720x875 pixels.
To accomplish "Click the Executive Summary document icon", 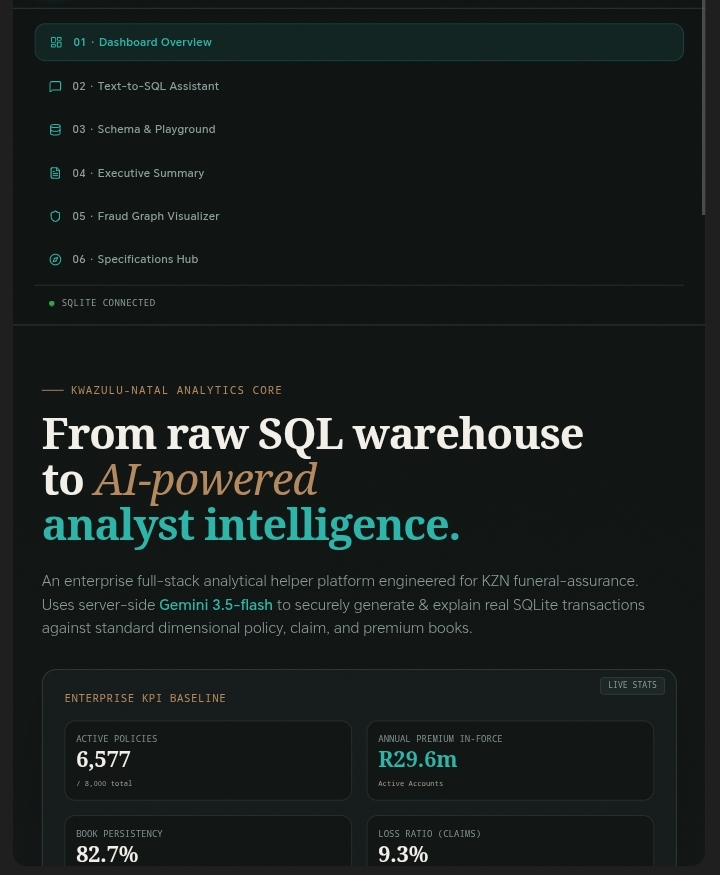I will (55, 173).
